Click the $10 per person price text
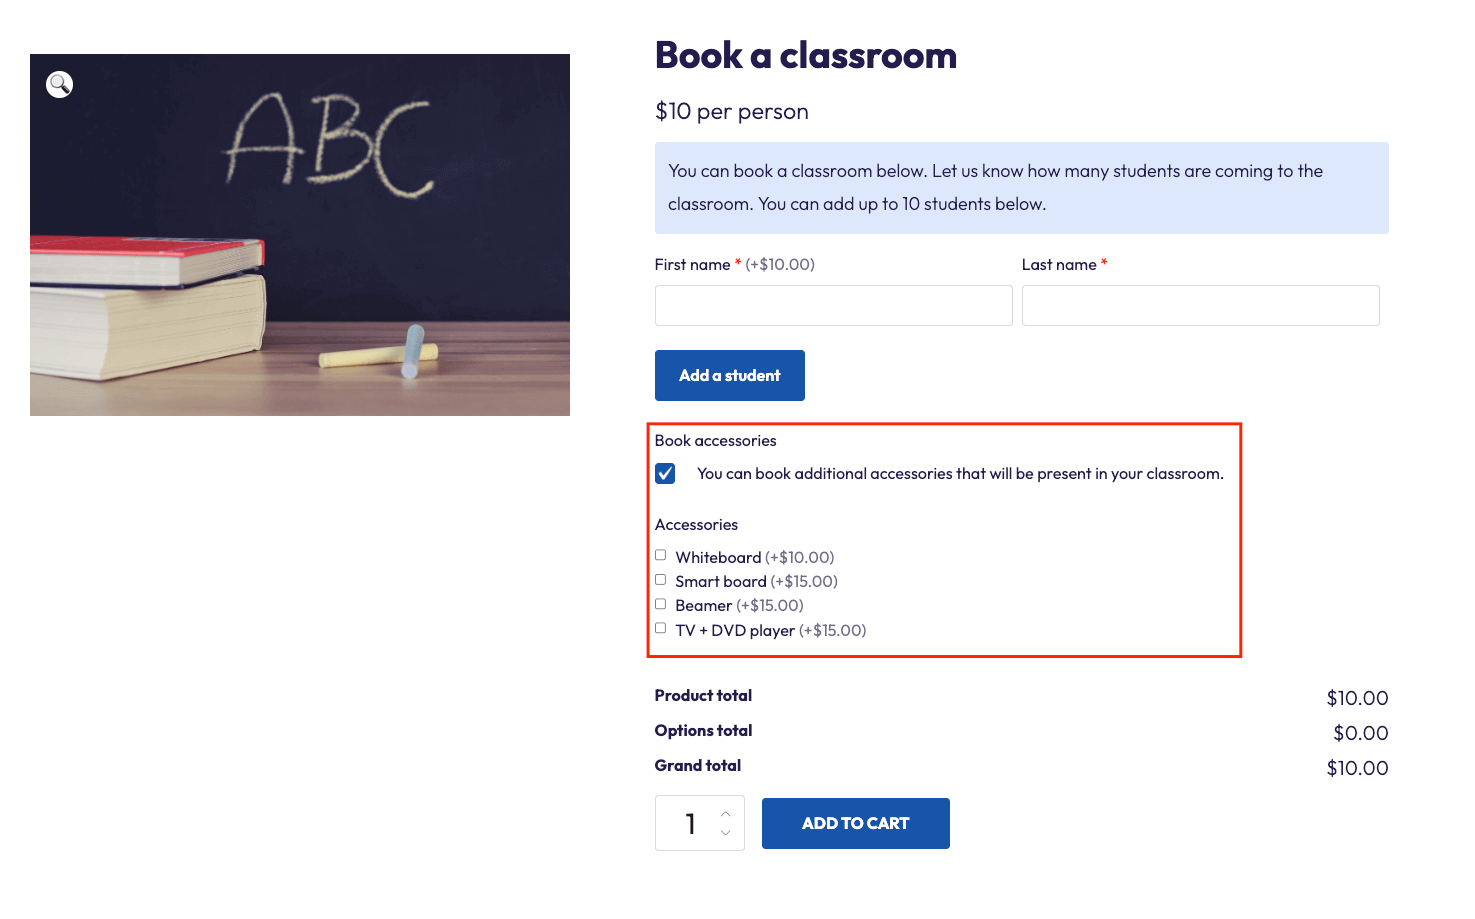The height and width of the screenshot is (919, 1475). pos(731,111)
